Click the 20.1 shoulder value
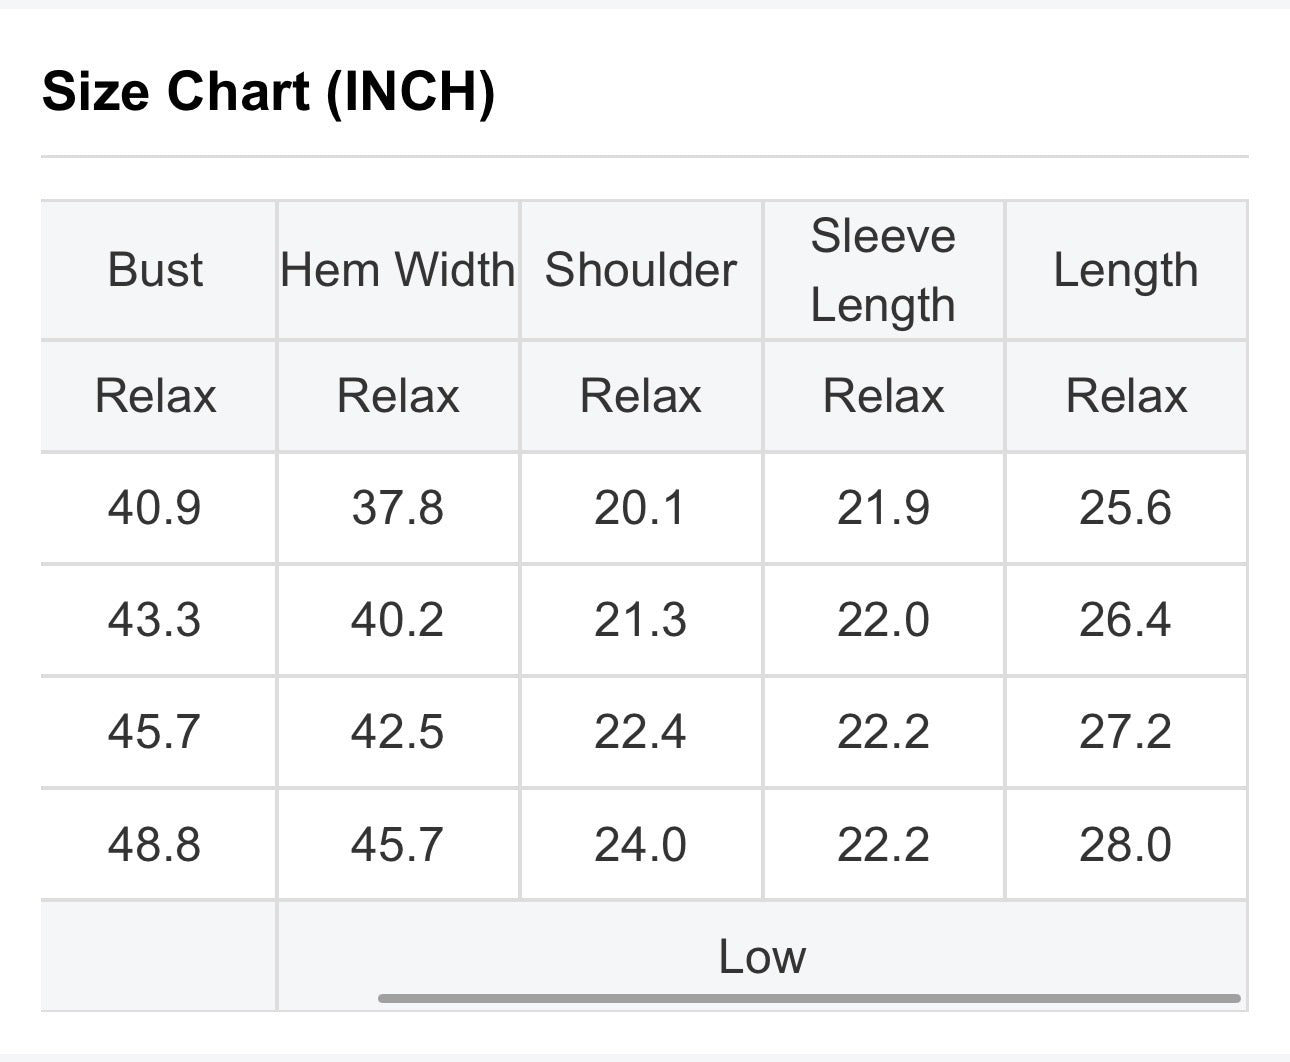 [641, 508]
